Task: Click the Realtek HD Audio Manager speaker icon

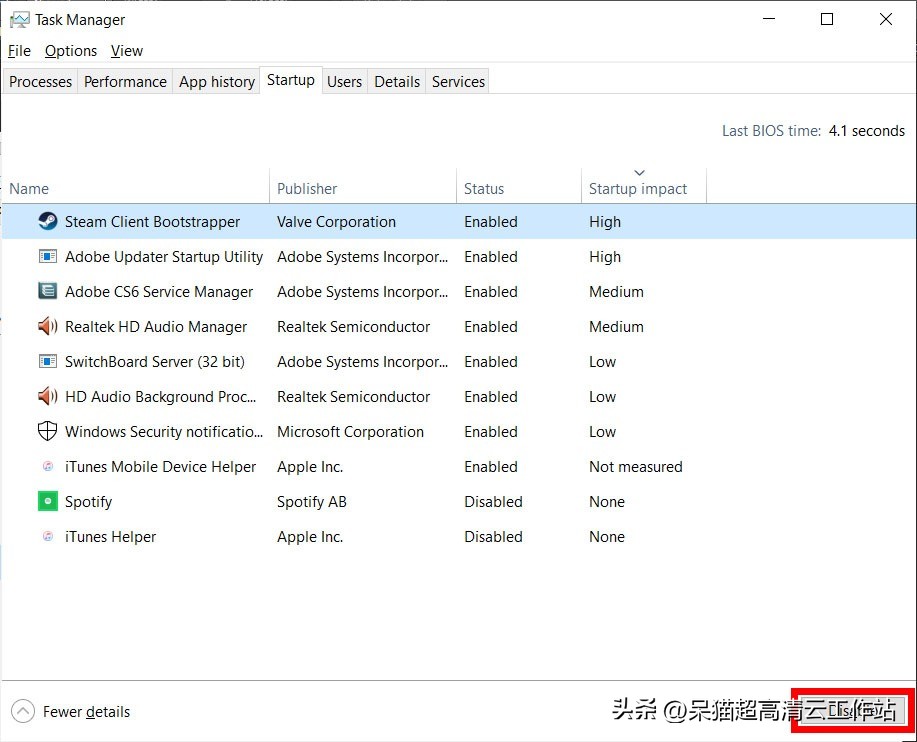Action: coord(47,327)
